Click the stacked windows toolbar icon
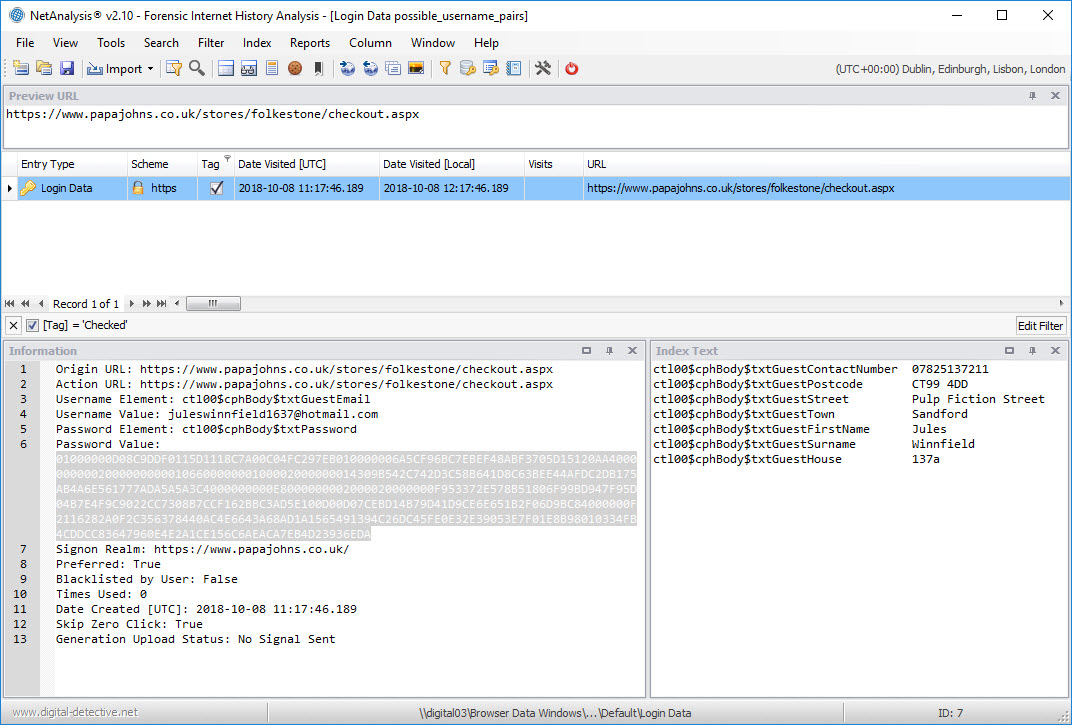 (x=393, y=68)
